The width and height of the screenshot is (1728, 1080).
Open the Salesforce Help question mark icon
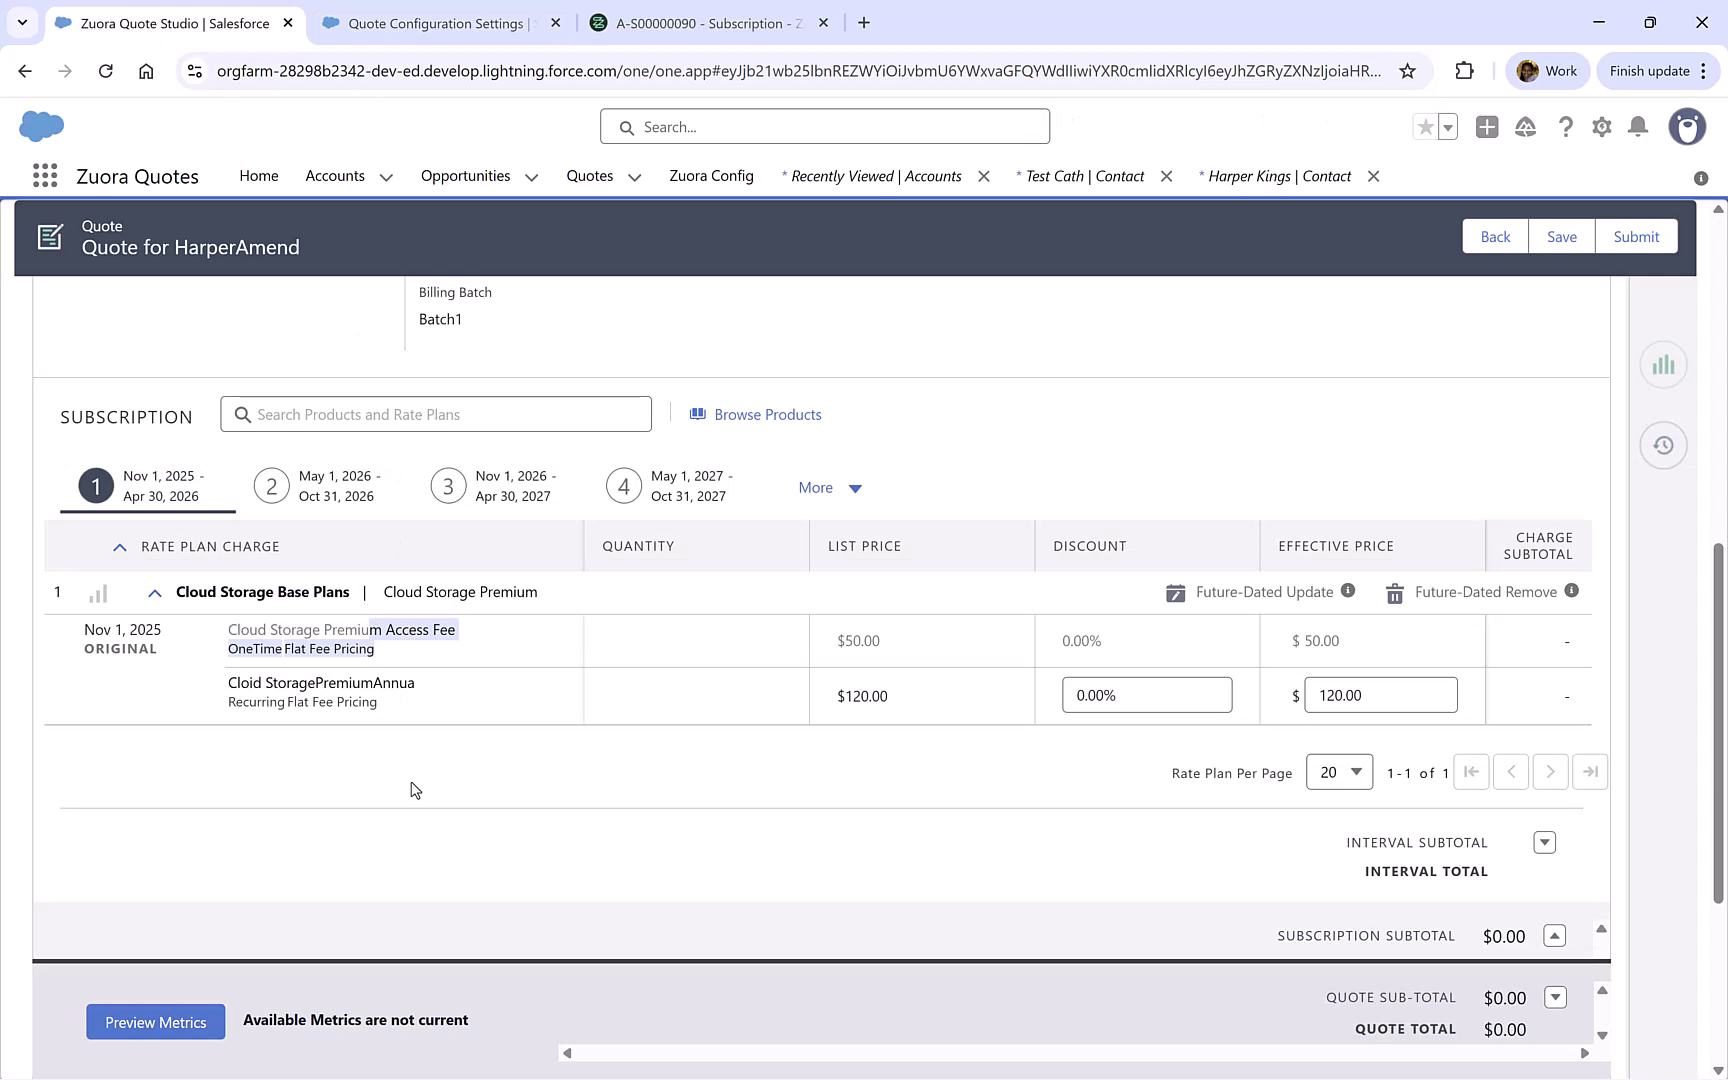1566,127
